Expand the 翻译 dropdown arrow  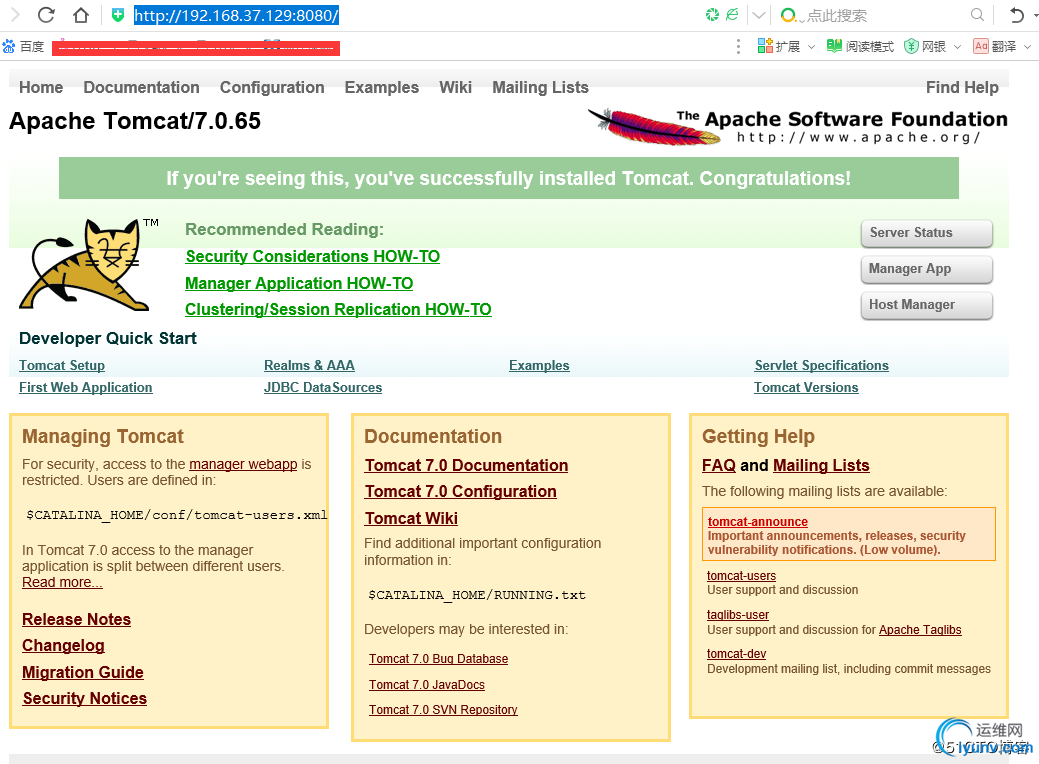click(1027, 47)
